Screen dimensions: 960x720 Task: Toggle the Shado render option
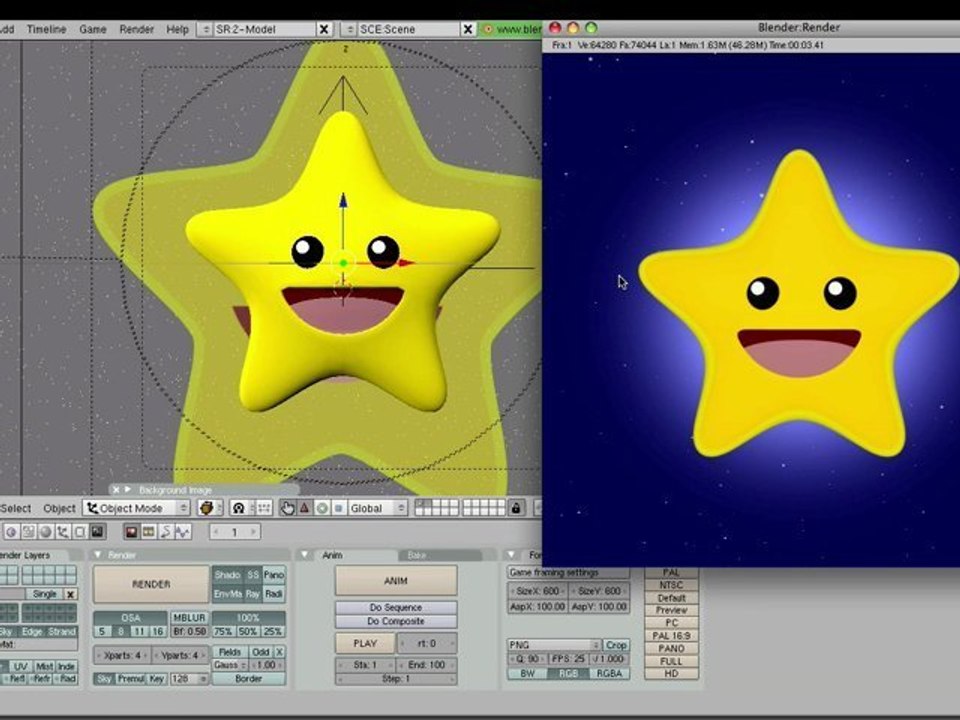228,575
